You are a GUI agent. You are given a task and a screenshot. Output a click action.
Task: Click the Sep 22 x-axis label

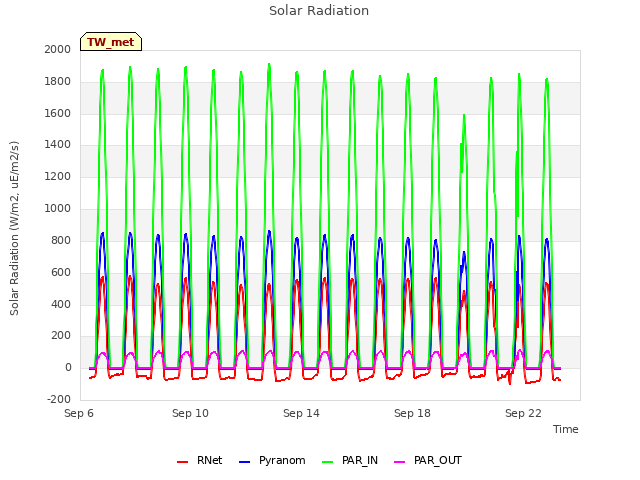(x=523, y=413)
